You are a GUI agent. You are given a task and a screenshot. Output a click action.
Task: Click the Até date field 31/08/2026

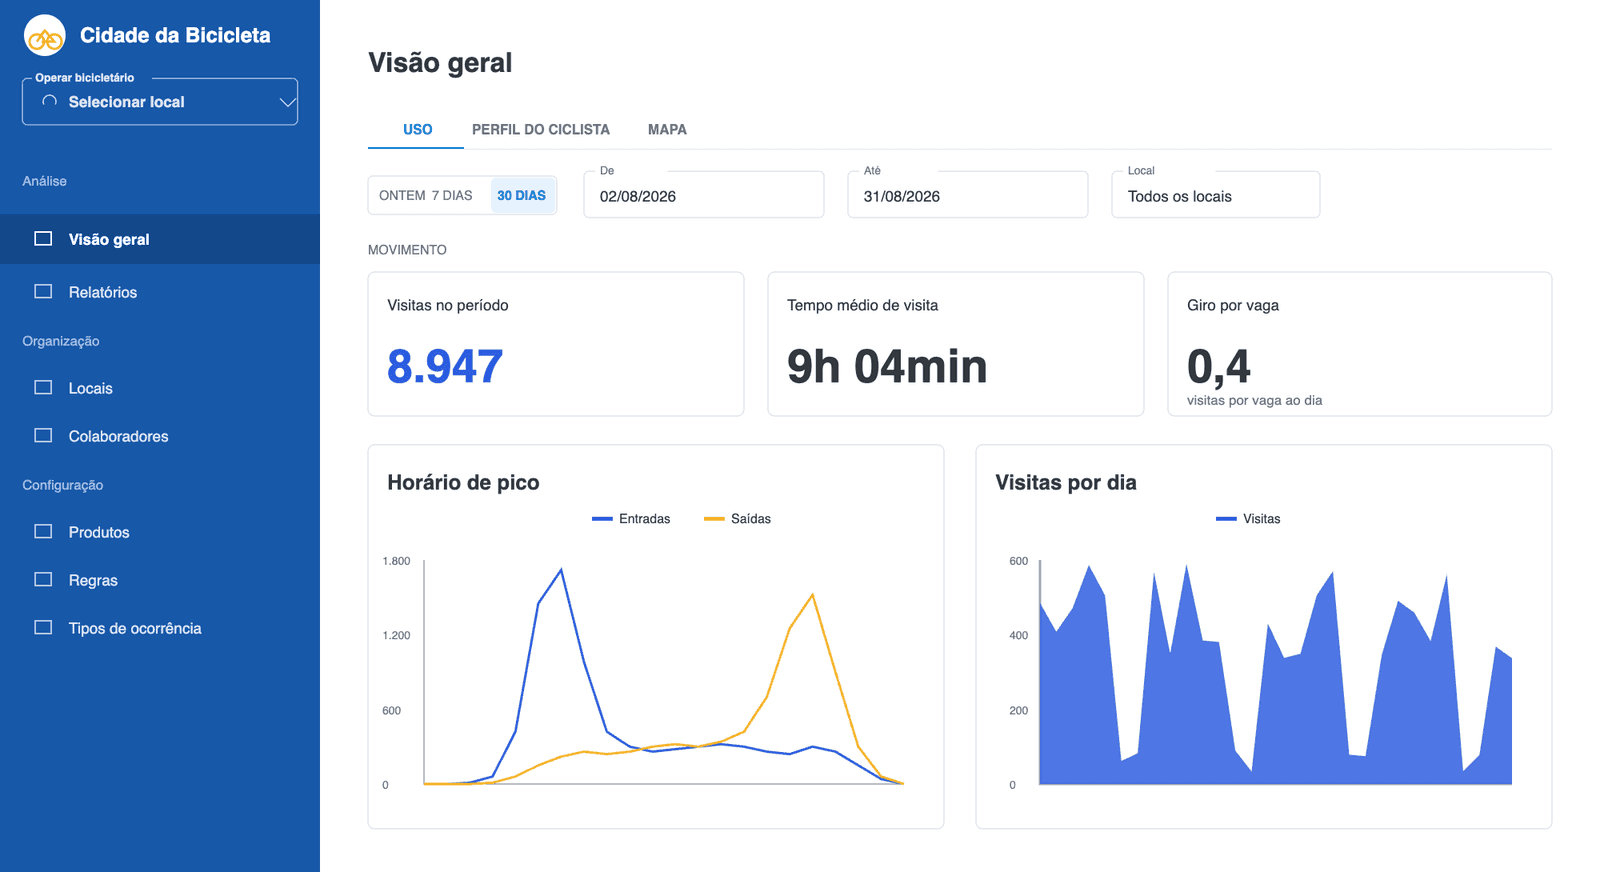[968, 195]
